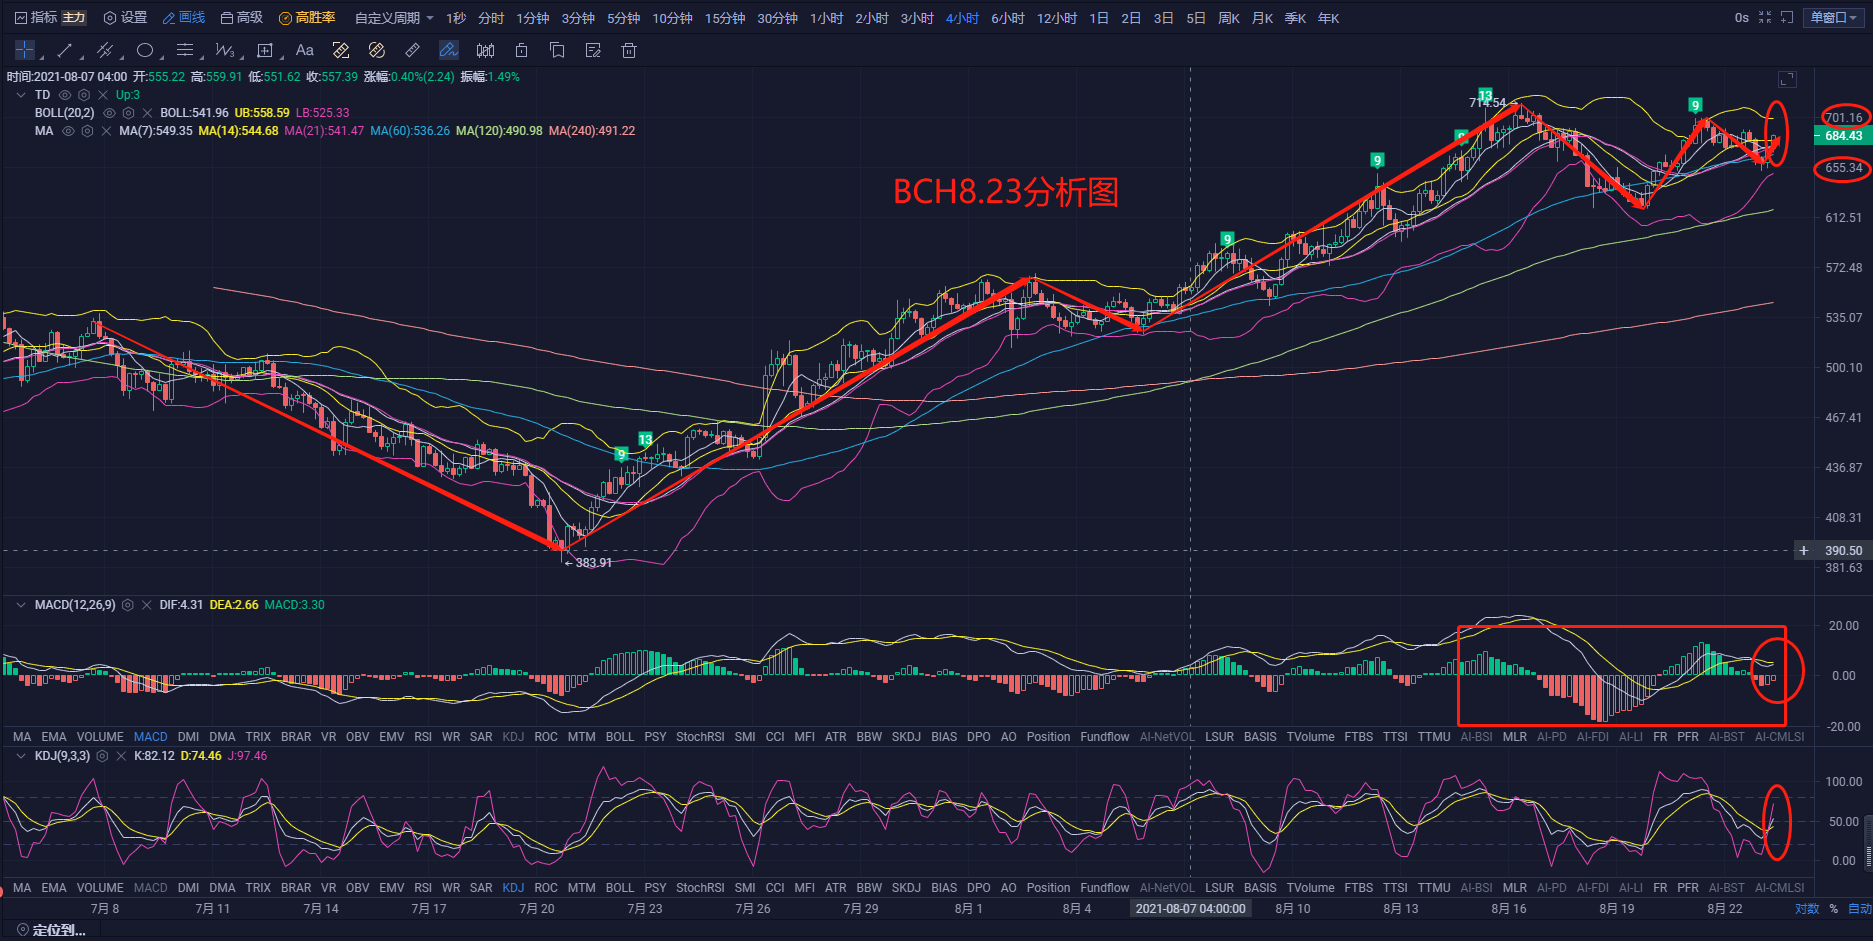Select the trend line drawing tool
Image resolution: width=1873 pixels, height=941 pixels.
[65, 50]
